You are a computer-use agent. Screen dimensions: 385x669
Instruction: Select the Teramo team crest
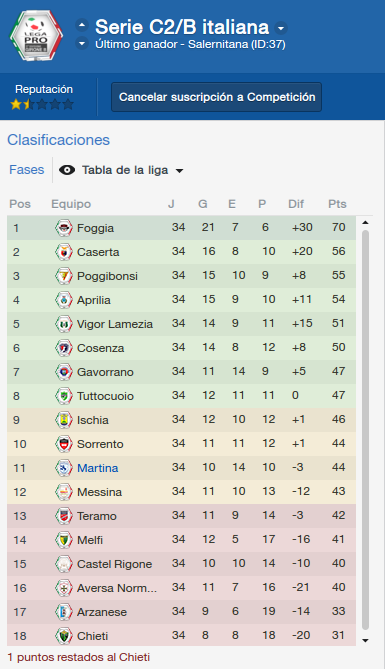pyautogui.click(x=64, y=515)
